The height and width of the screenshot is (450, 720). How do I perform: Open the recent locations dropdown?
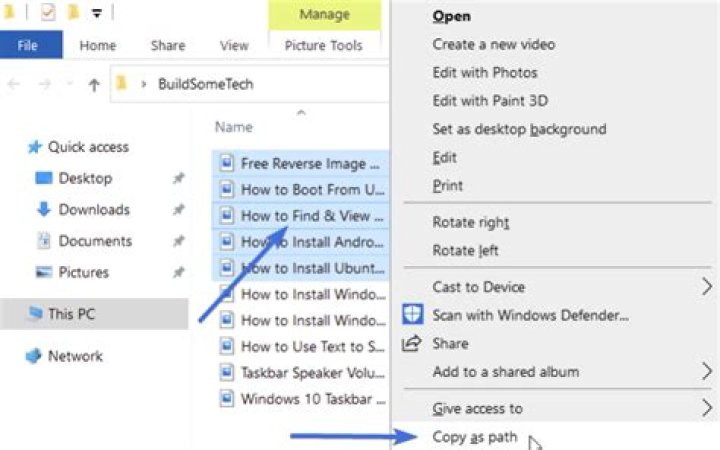(x=69, y=84)
